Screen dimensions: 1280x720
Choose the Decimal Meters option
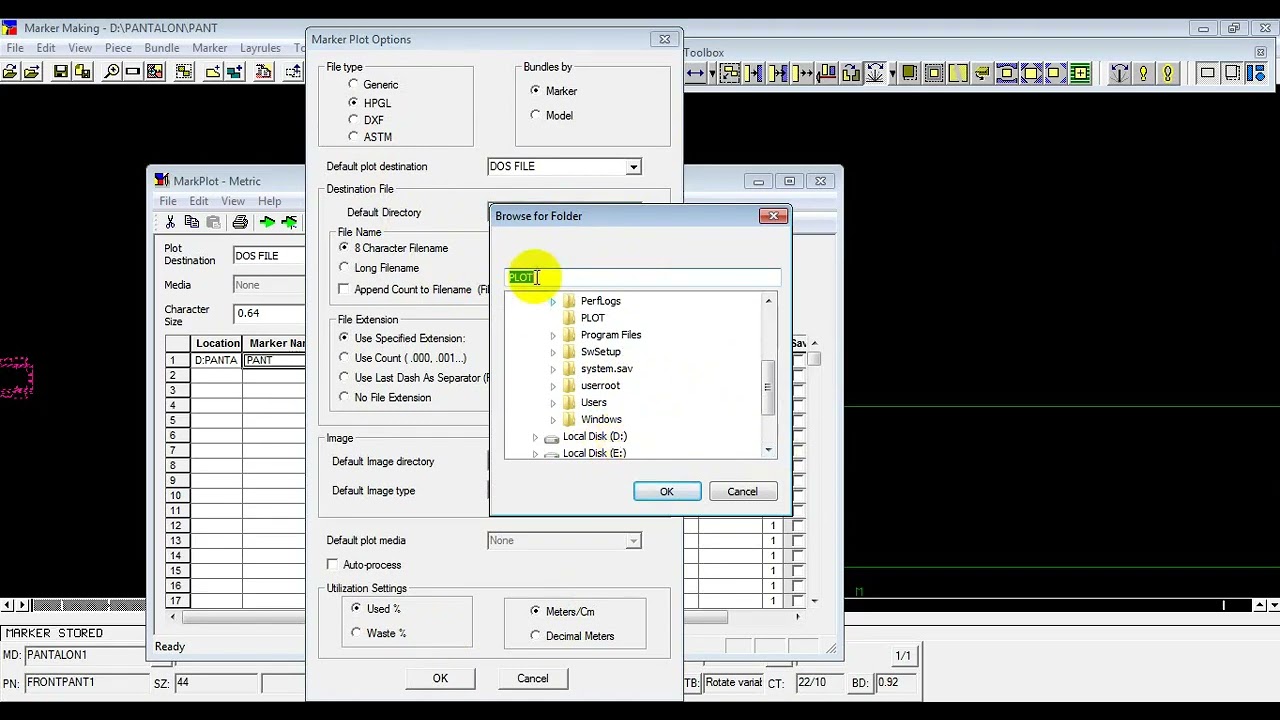point(535,636)
